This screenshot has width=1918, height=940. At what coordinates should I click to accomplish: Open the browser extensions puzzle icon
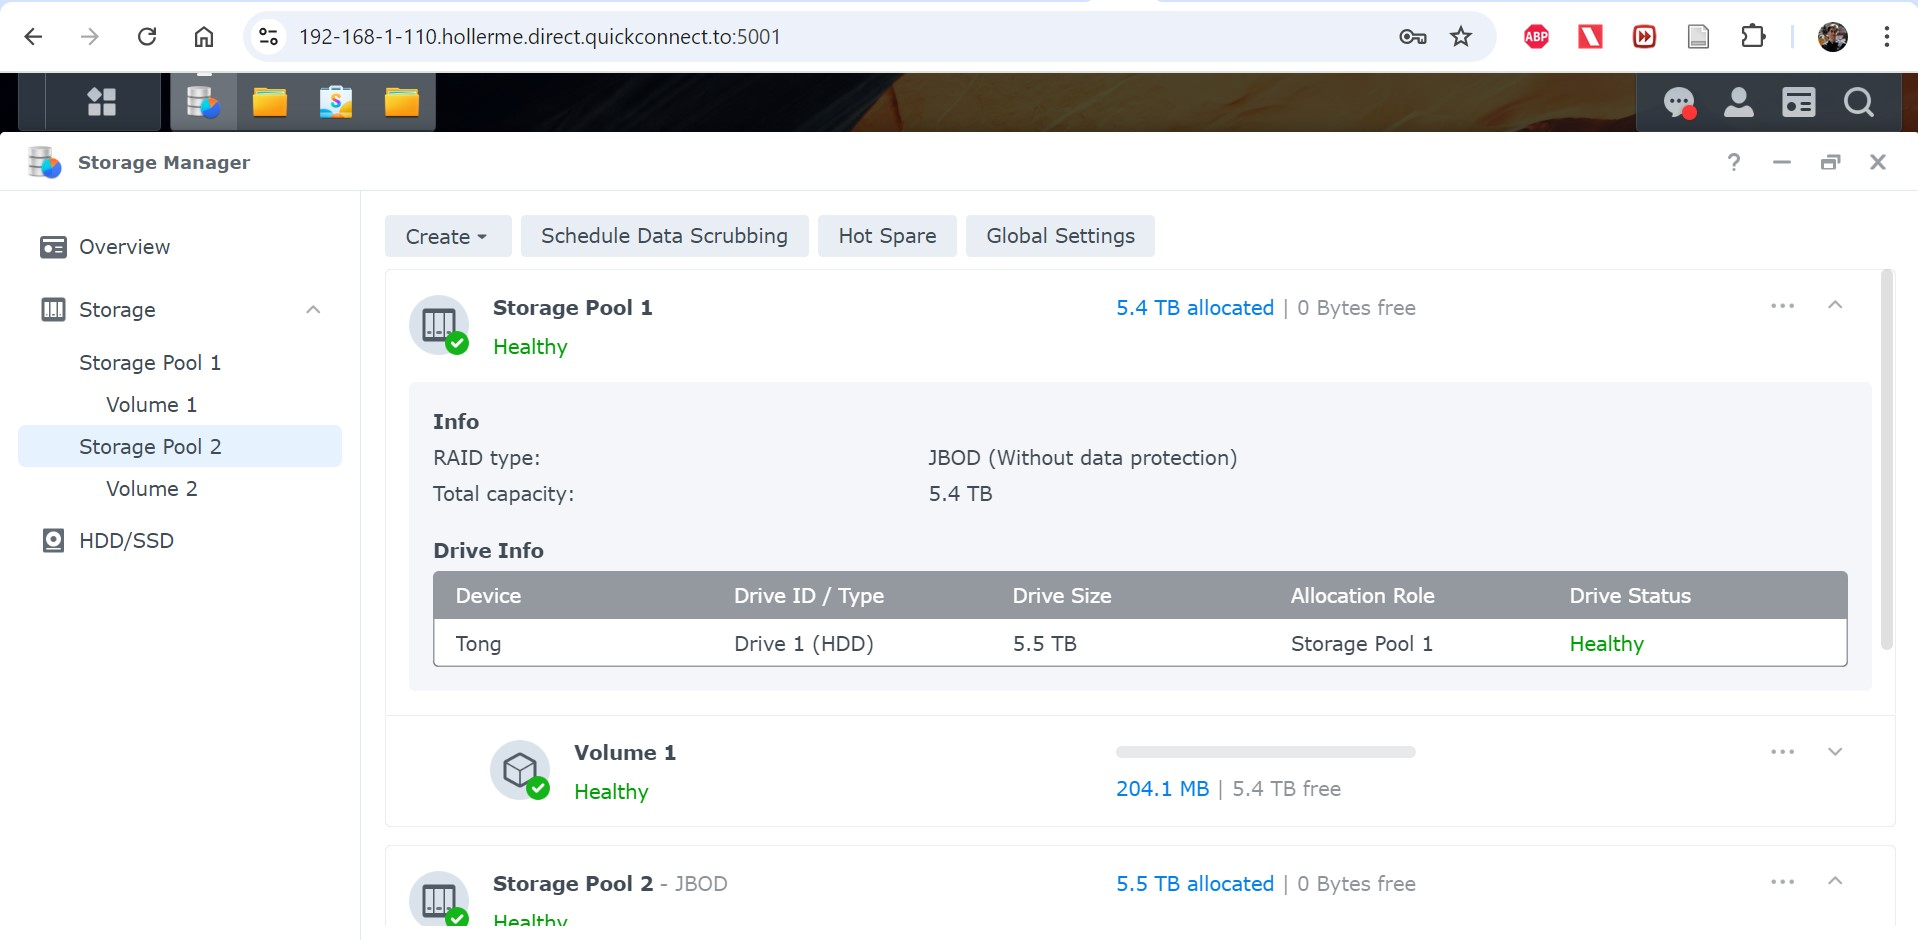click(x=1753, y=37)
